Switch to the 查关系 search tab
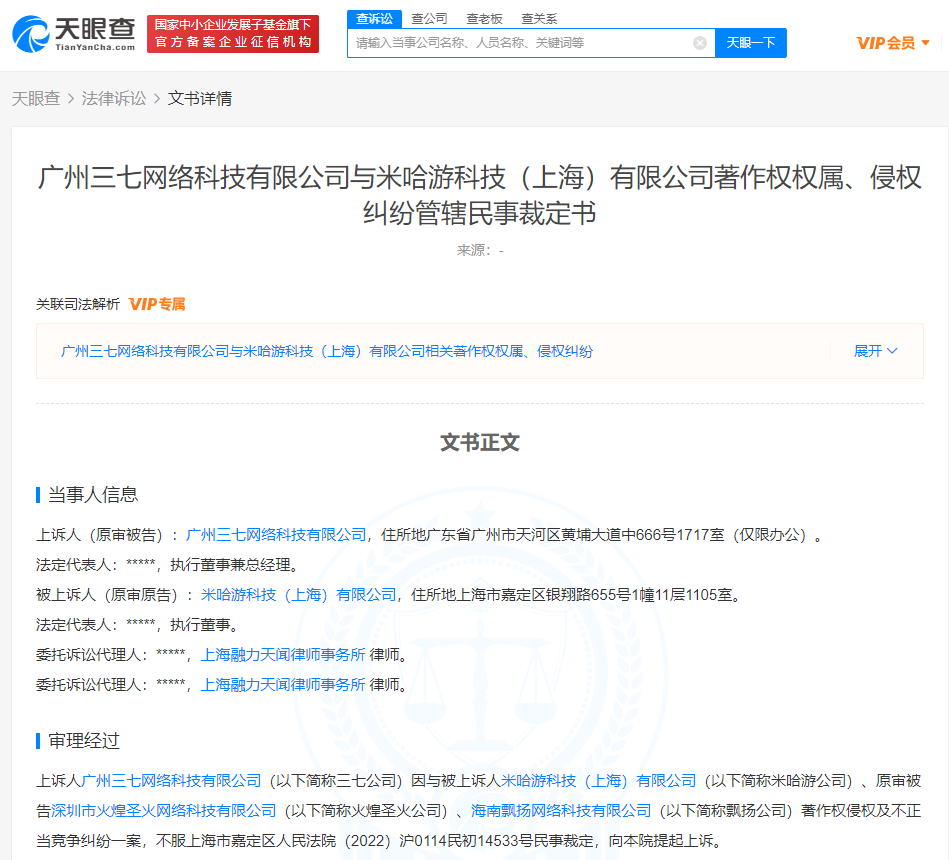This screenshot has height=860, width=949. (539, 19)
